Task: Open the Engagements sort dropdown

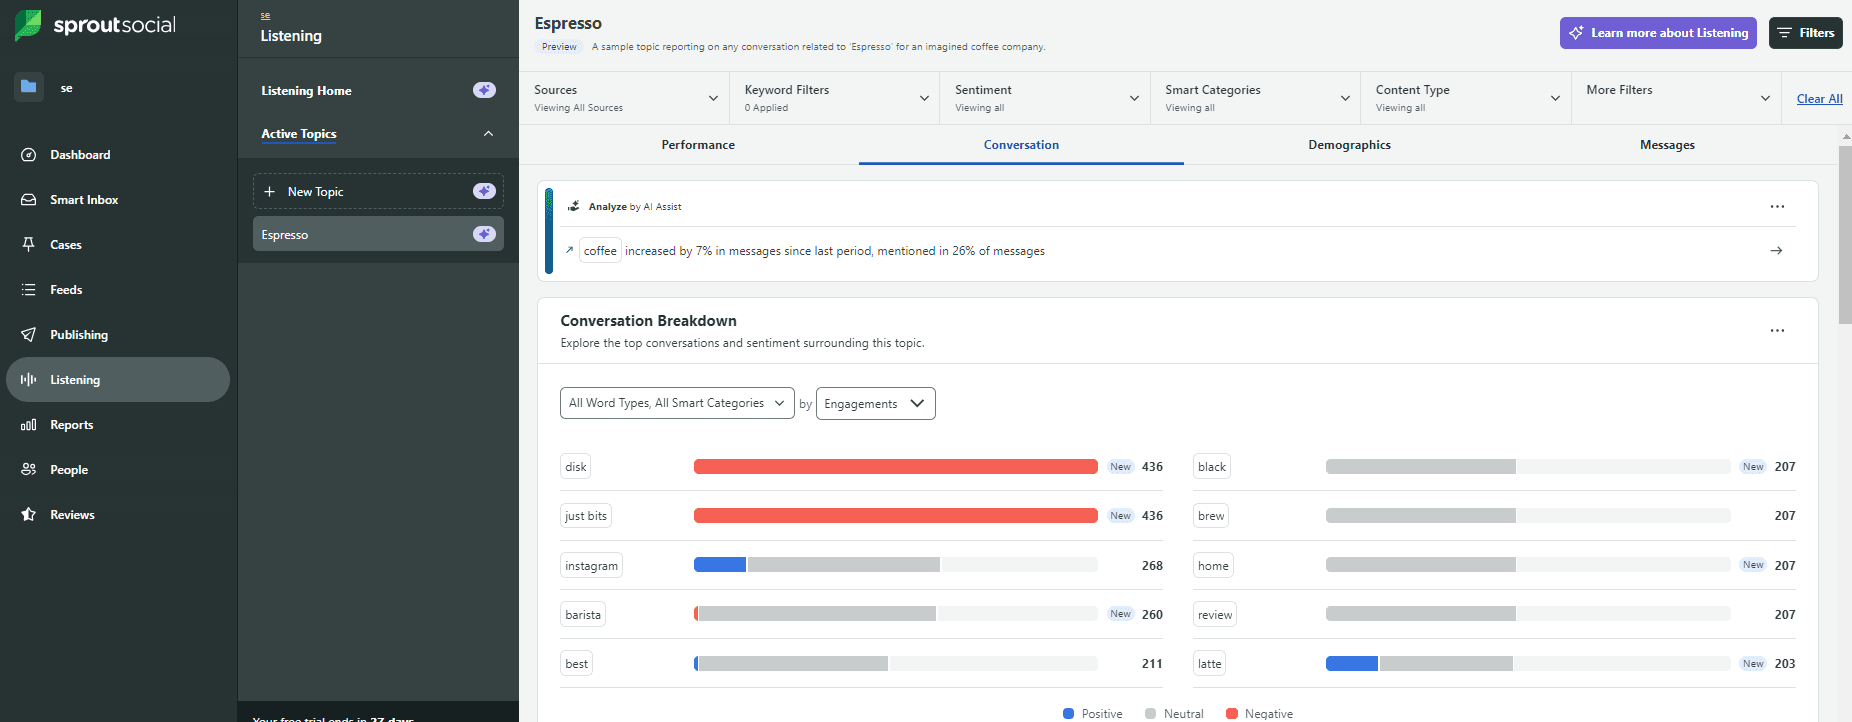Action: [x=875, y=404]
